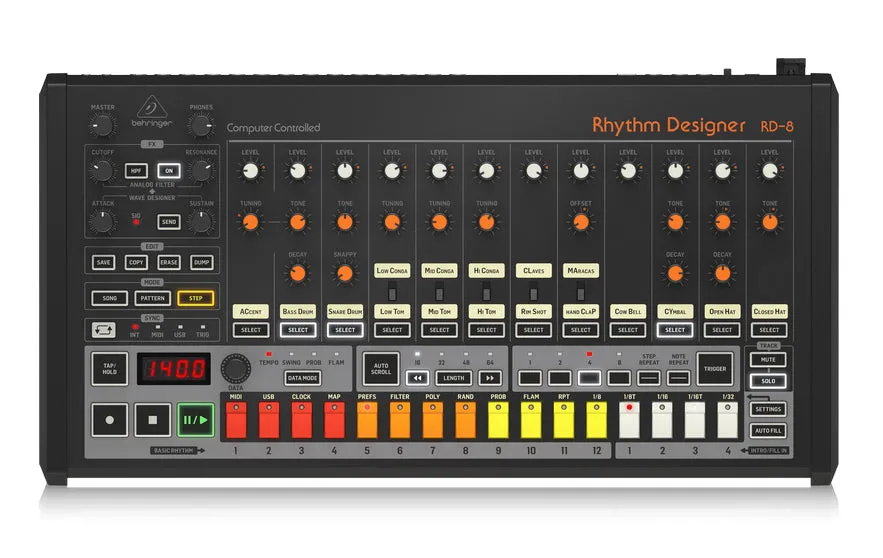Viewport: 883px width, 558px height.
Task: Click the rewind double-arrow button left of LENGTH
Action: coord(417,378)
